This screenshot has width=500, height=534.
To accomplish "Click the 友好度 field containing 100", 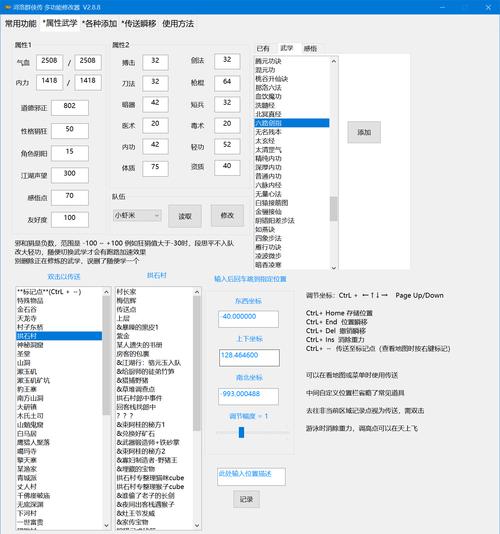I will coord(70,219).
